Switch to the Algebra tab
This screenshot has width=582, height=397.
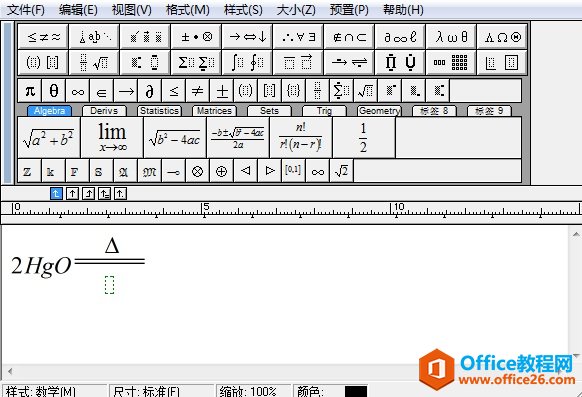pyautogui.click(x=49, y=111)
